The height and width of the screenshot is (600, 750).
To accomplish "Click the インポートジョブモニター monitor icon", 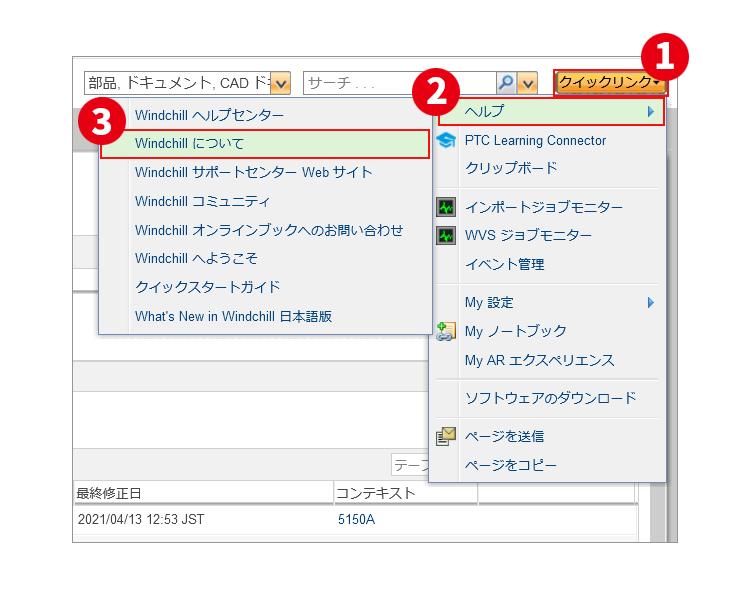I will (x=446, y=207).
